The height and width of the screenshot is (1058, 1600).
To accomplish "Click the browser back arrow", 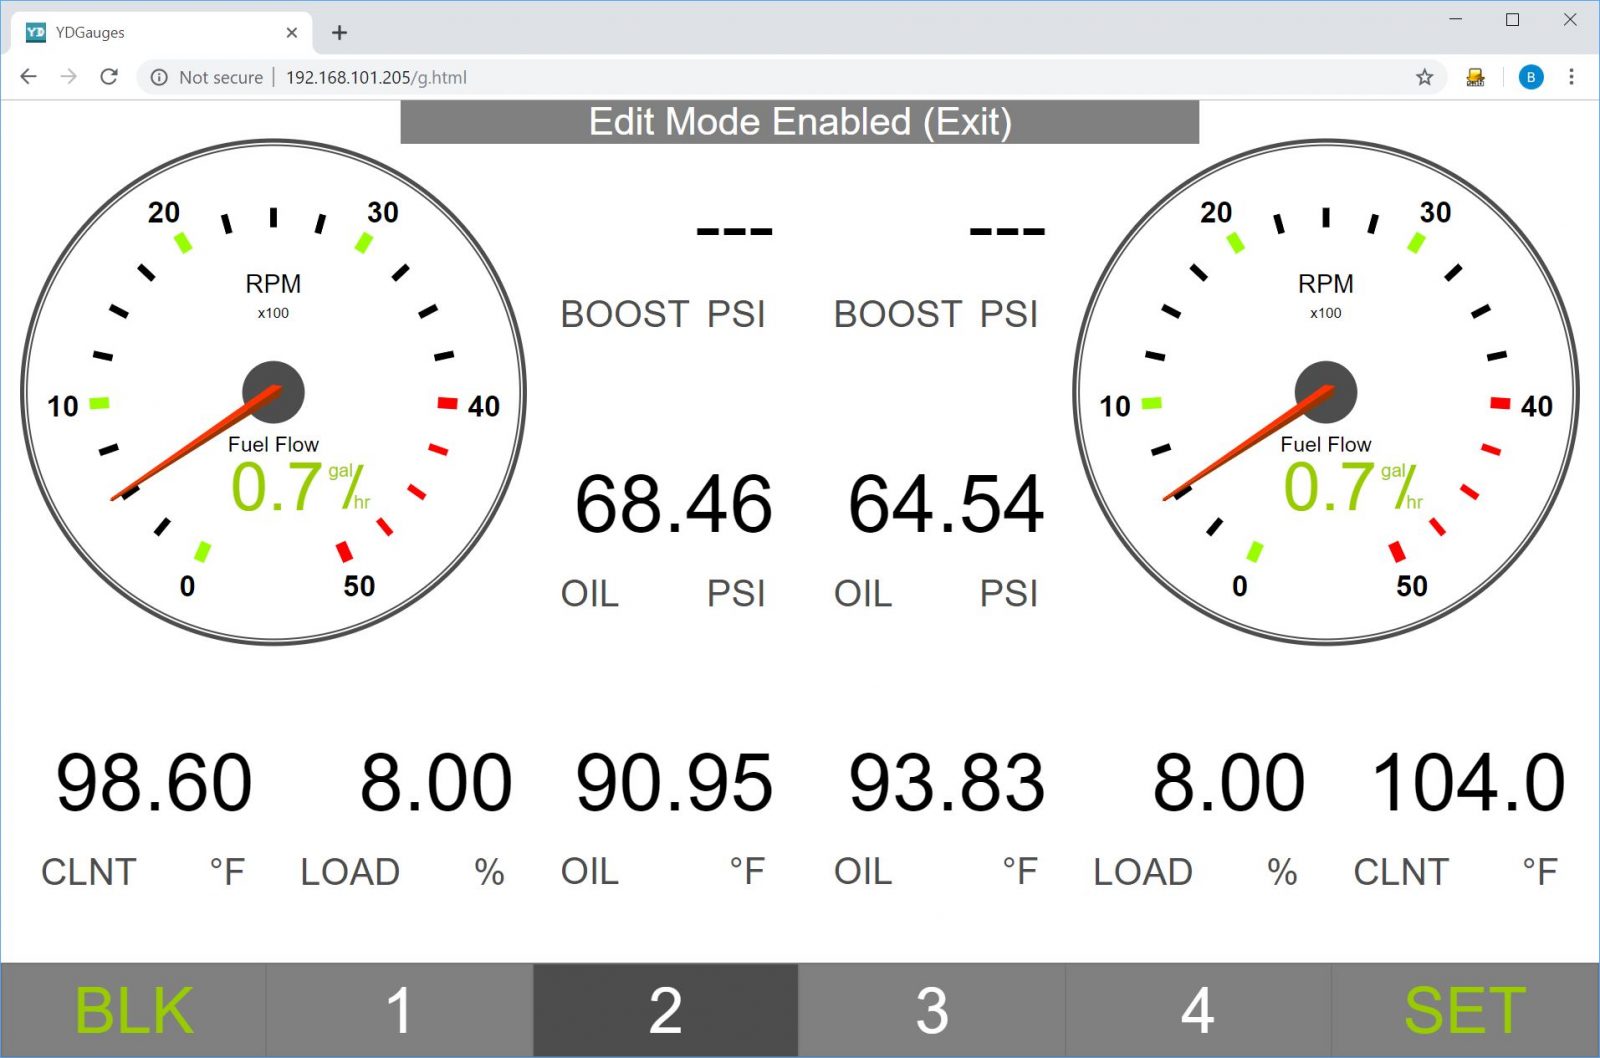I will point(28,77).
